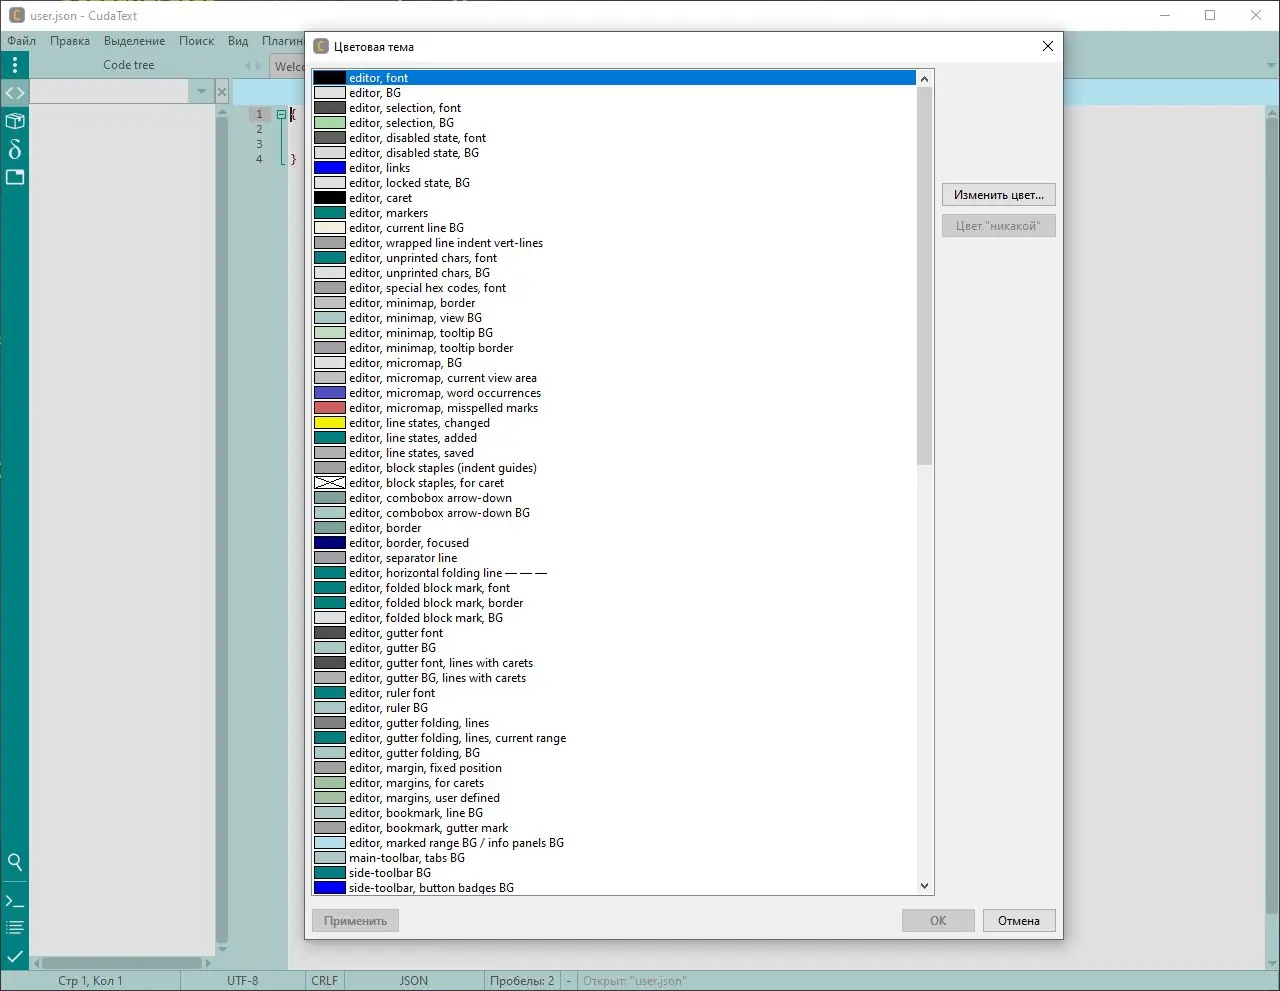Open the Tabs panel icon in sidebar
This screenshot has width=1280, height=991.
click(x=15, y=177)
